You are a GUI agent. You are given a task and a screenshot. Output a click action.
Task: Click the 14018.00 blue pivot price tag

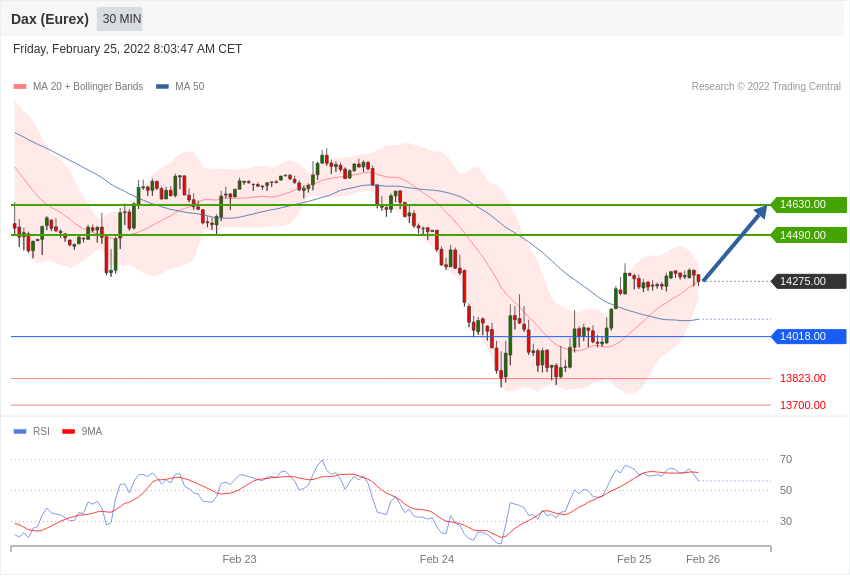point(808,336)
